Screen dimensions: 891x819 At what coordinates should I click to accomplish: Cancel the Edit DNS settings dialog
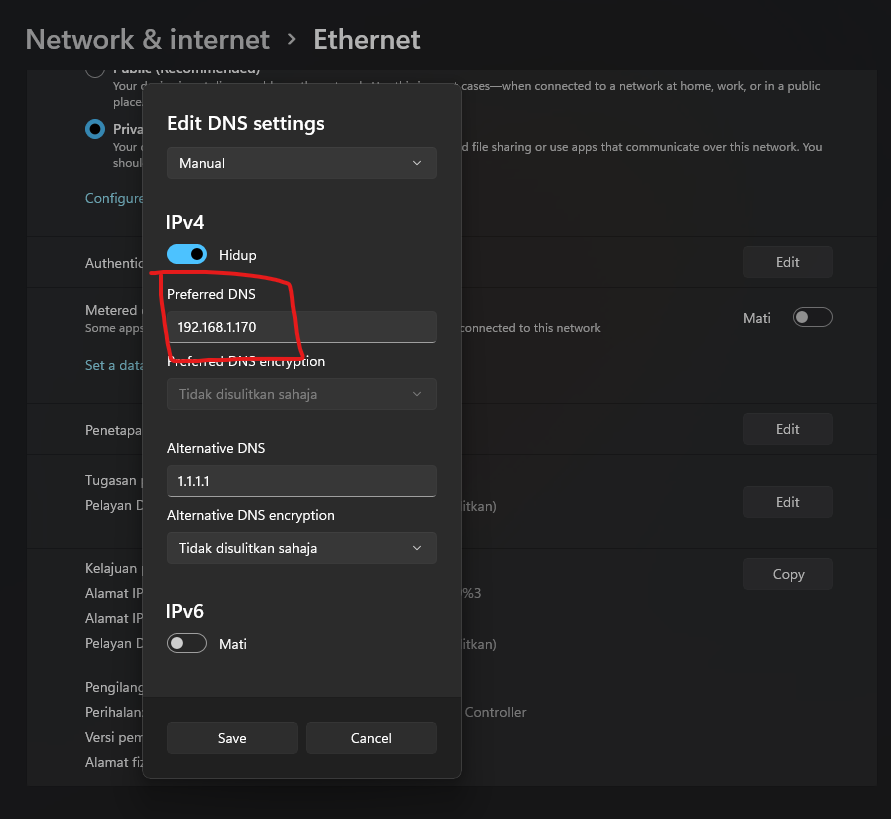[371, 738]
